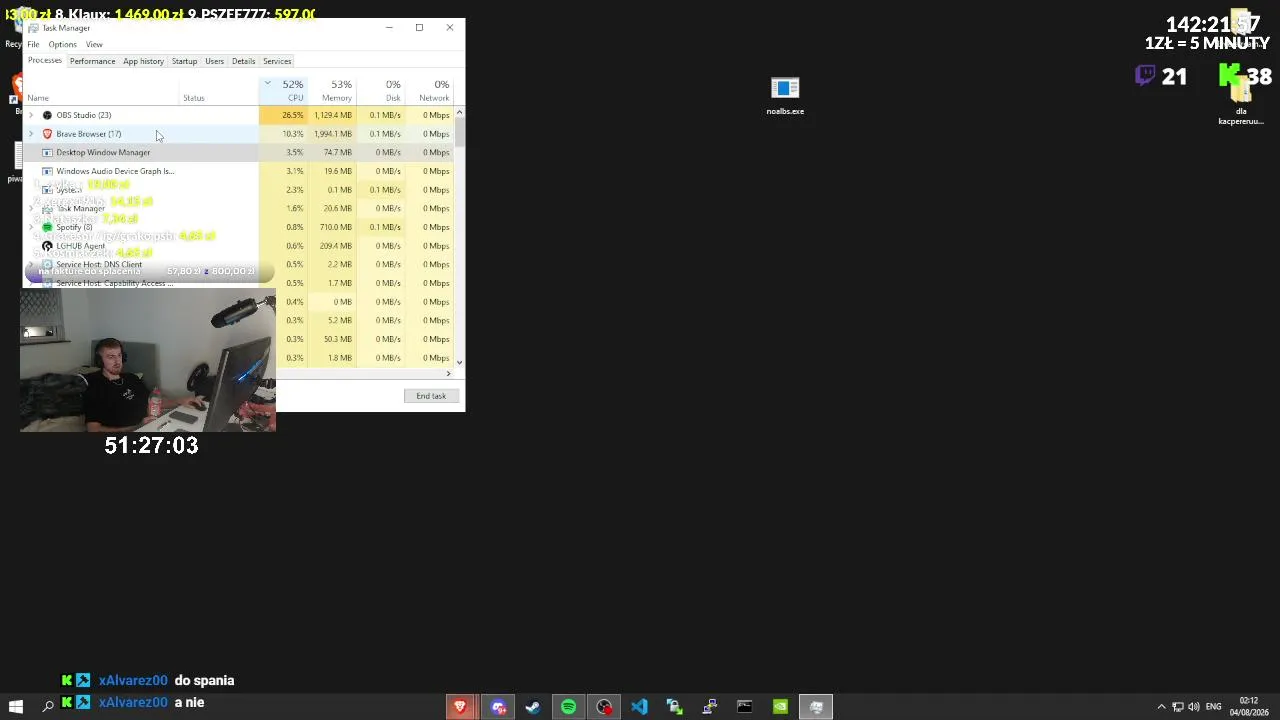Image resolution: width=1280 pixels, height=720 pixels.
Task: Switch to the Users tab
Action: click(214, 61)
